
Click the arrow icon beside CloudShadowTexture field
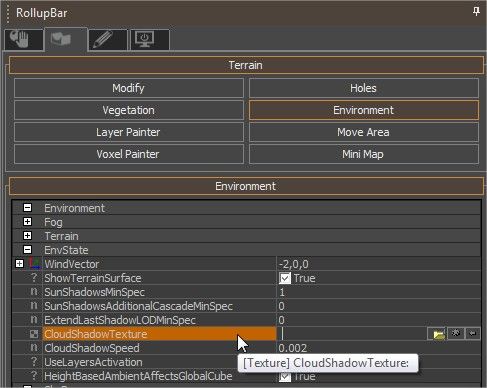click(473, 333)
